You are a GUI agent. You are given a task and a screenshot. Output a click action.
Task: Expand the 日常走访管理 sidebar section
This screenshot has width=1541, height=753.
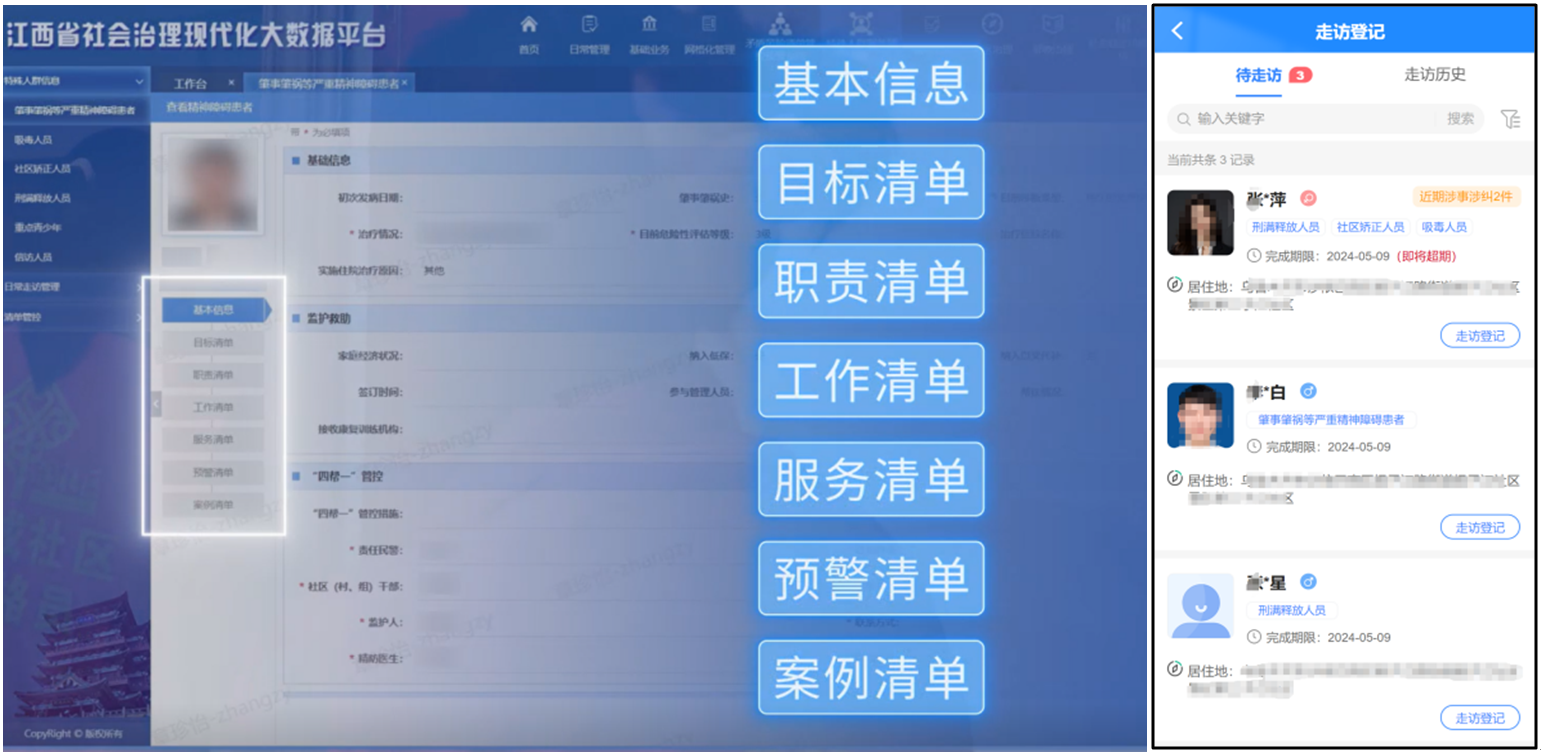coord(139,287)
